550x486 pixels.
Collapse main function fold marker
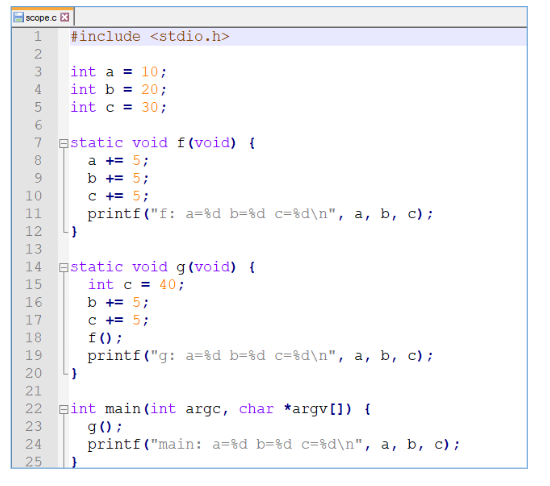click(63, 410)
